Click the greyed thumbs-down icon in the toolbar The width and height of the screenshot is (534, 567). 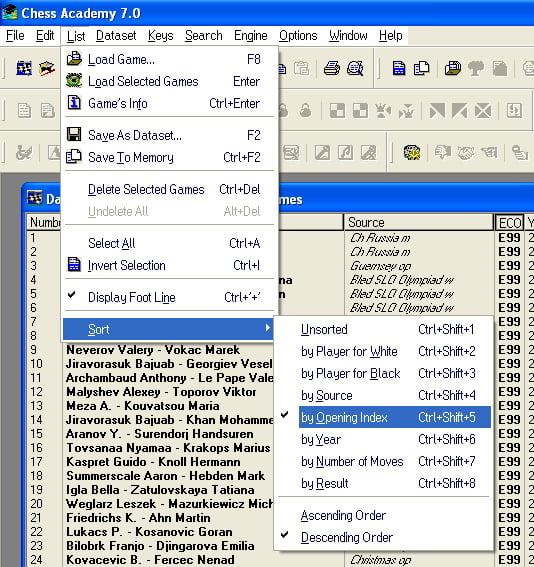coord(443,152)
